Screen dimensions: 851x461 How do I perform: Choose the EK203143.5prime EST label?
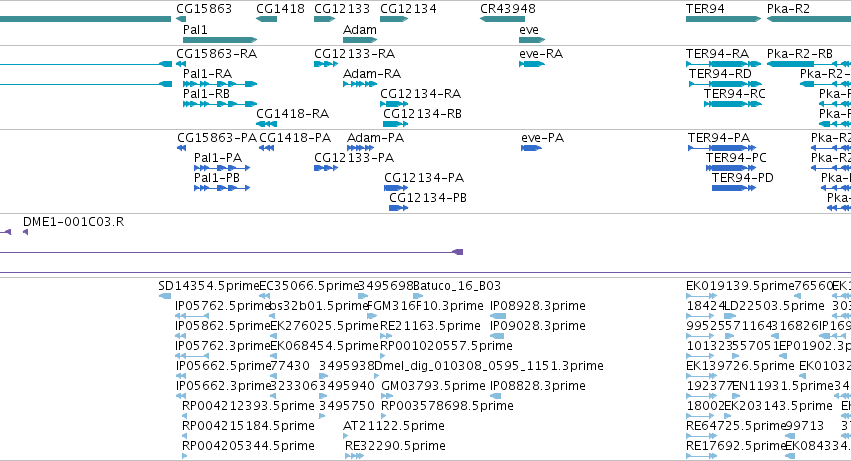[778, 407]
